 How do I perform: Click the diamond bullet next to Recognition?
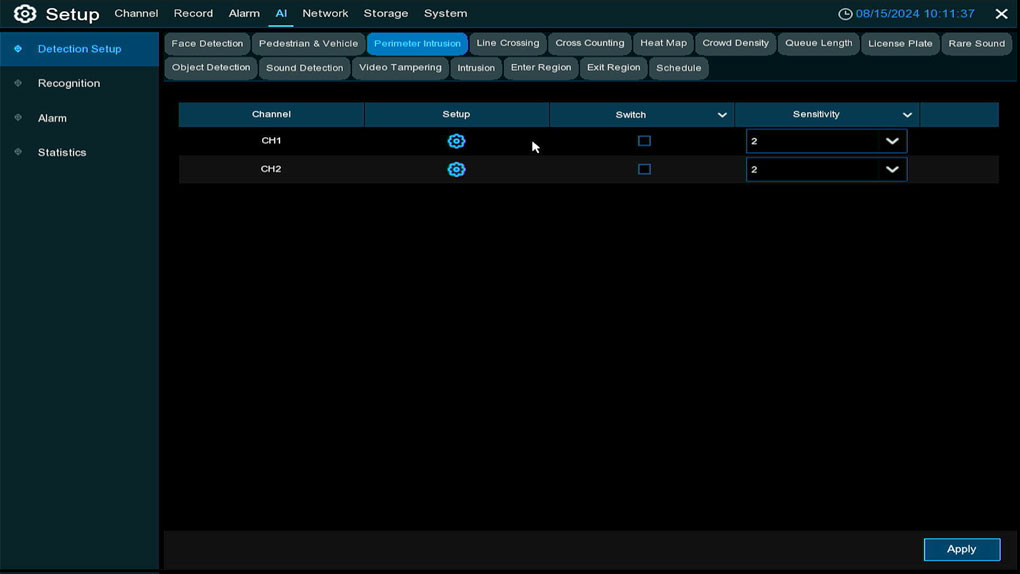click(x=18, y=83)
